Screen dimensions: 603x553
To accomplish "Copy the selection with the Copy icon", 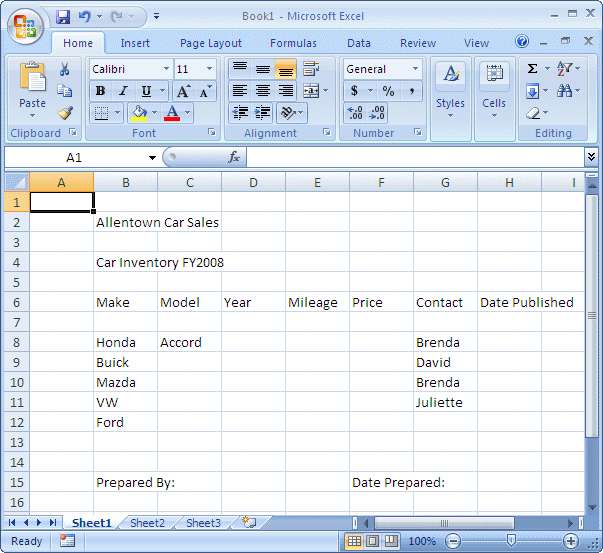I will coord(65,91).
